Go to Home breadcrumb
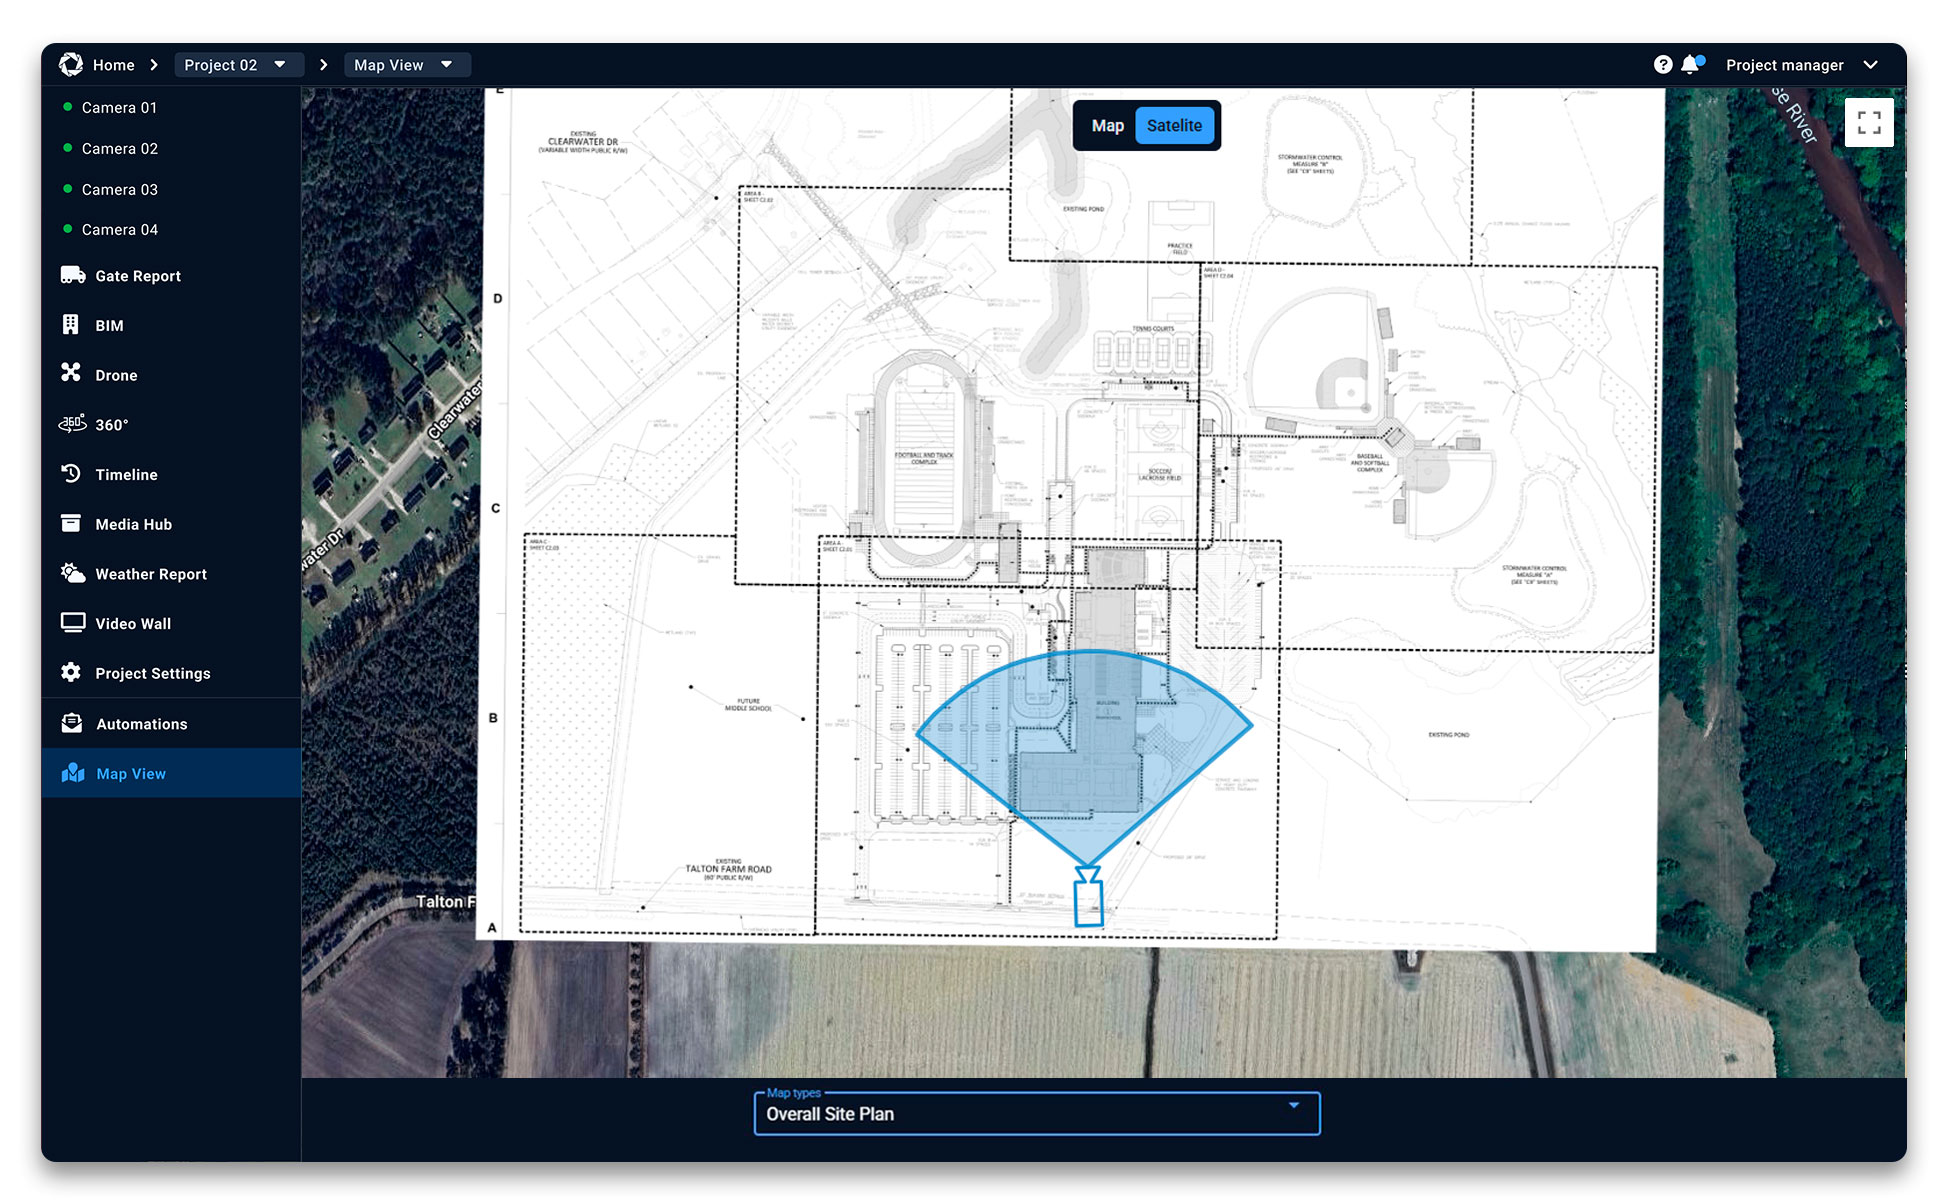This screenshot has height=1204, width=1948. (113, 65)
